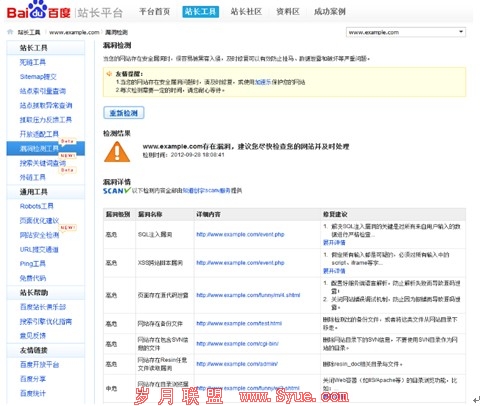Viewport: 481px width, 406px height.
Task: Open the admin/ URL link
Action: click(237, 364)
